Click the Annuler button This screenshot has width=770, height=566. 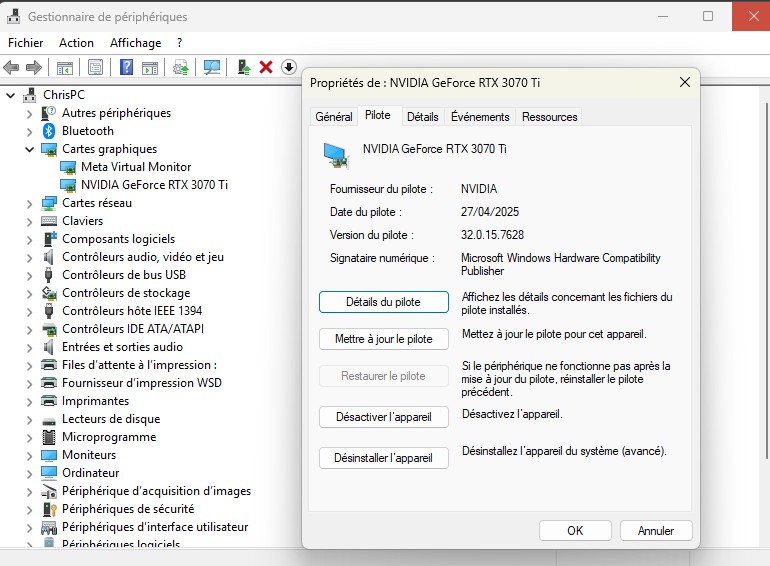click(x=656, y=531)
